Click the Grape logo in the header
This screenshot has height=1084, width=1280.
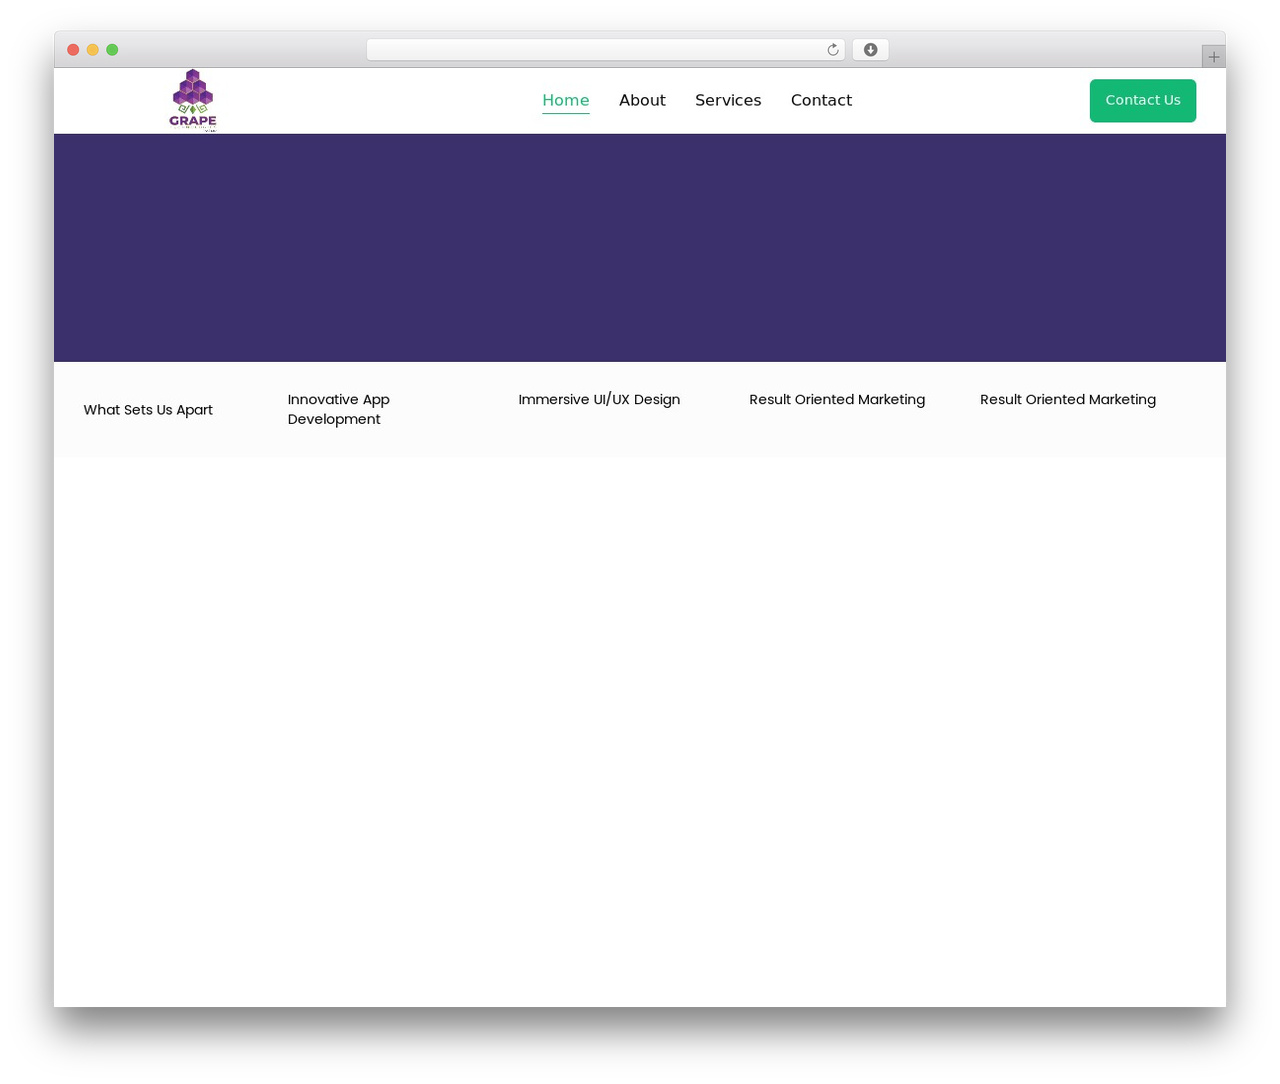[193, 100]
